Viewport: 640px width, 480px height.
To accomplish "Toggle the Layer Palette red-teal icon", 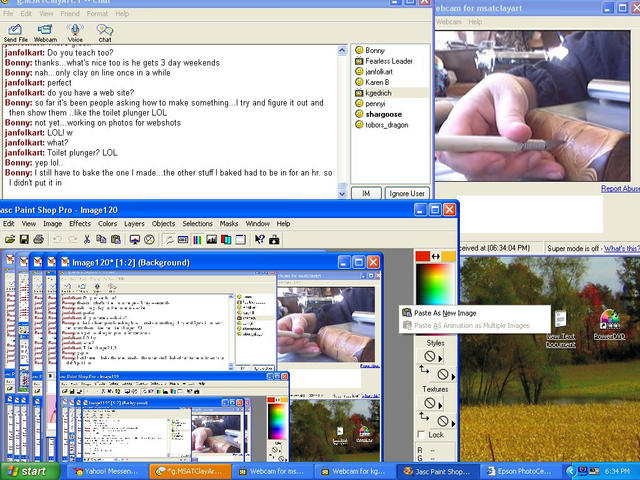I will (226, 240).
